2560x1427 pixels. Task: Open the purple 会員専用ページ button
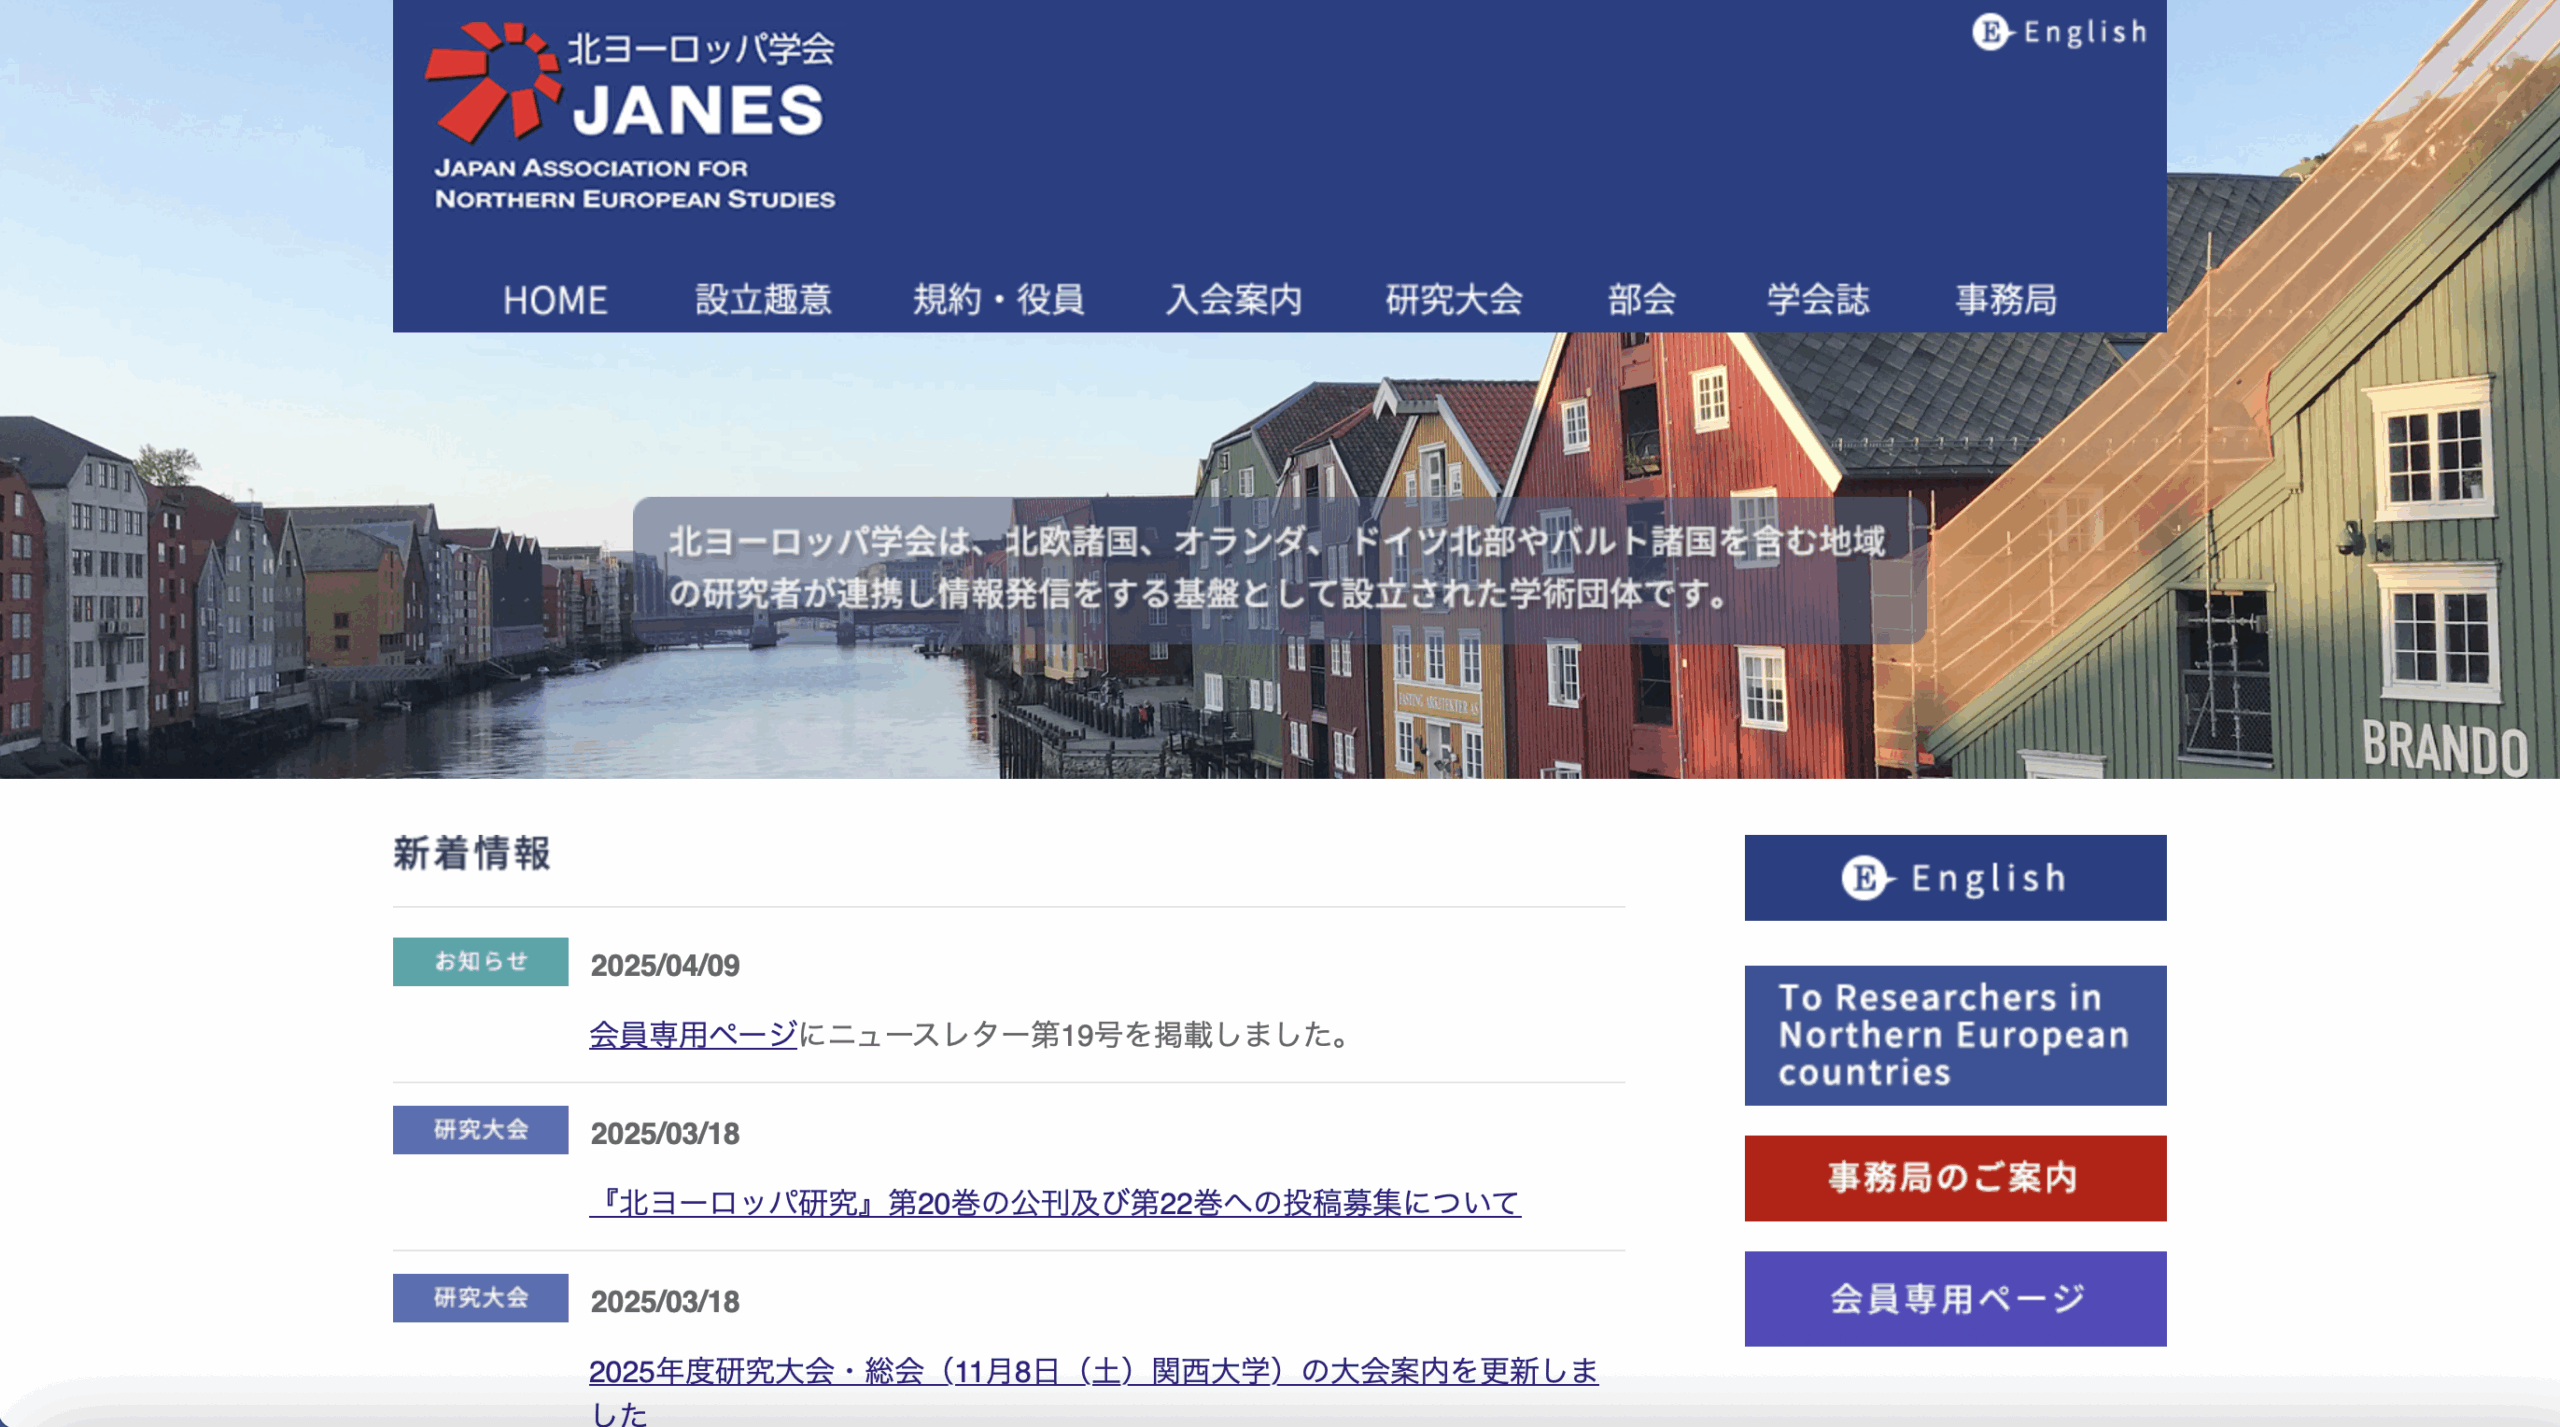pyautogui.click(x=1954, y=1298)
